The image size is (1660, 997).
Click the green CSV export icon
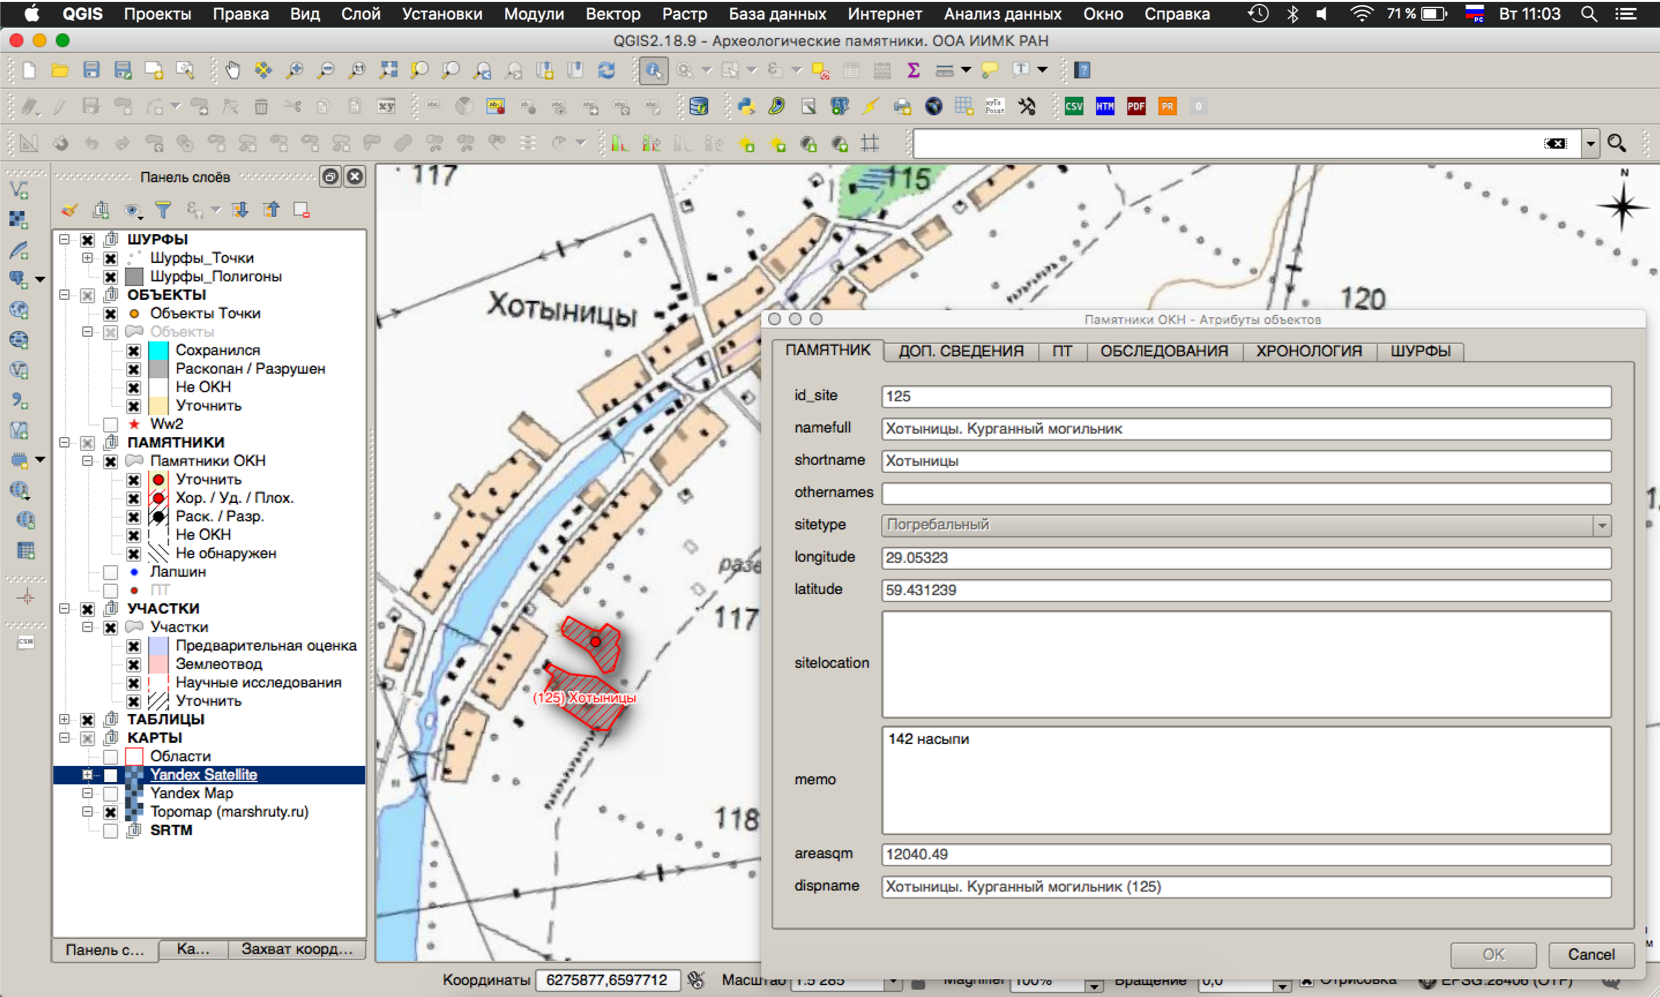click(1074, 106)
